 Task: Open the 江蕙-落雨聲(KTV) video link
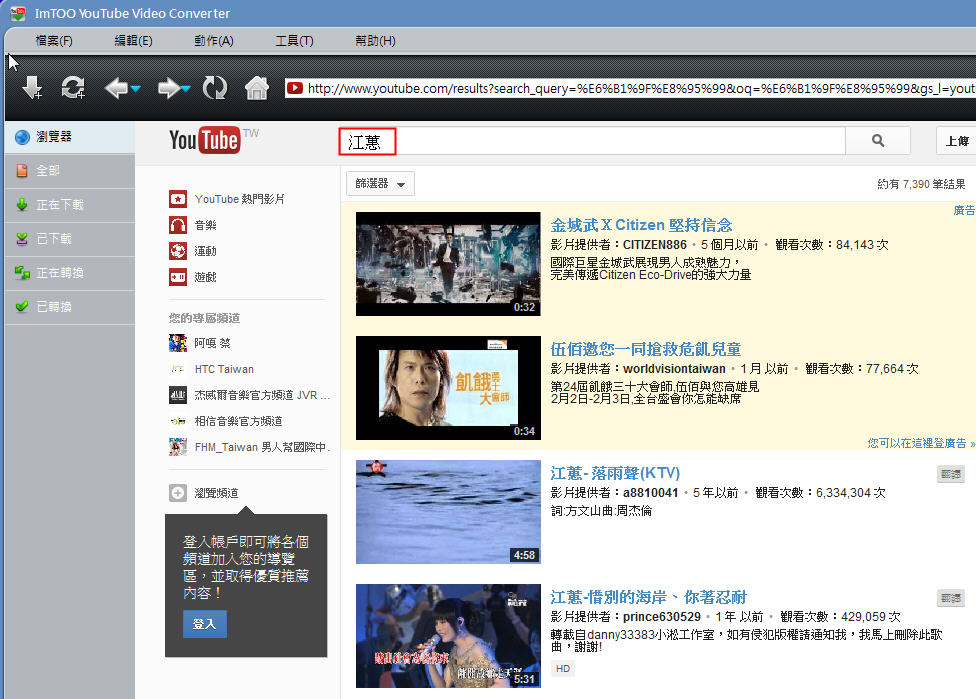pyautogui.click(x=615, y=472)
